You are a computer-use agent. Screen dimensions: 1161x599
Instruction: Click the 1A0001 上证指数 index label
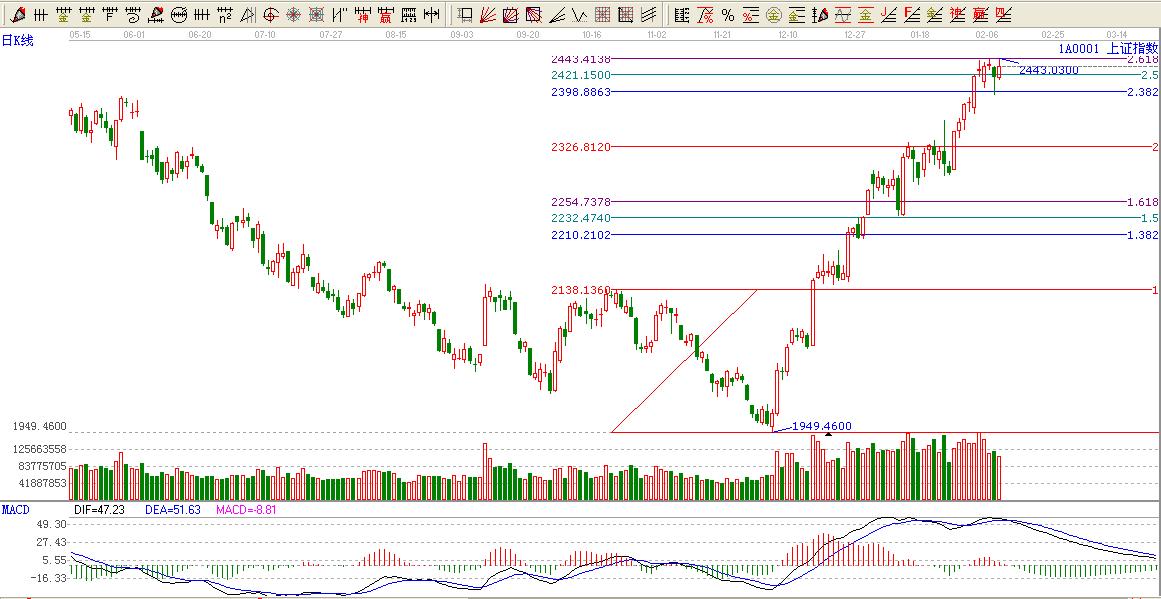1108,47
